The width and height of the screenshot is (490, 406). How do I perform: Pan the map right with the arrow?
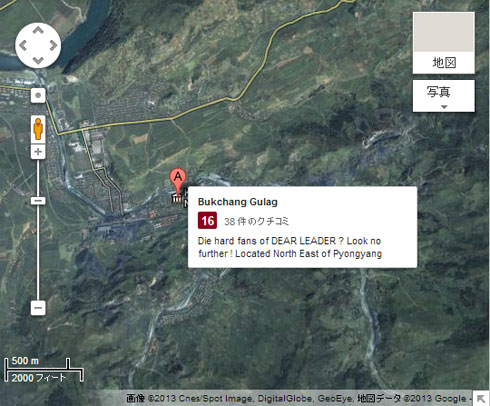point(53,45)
